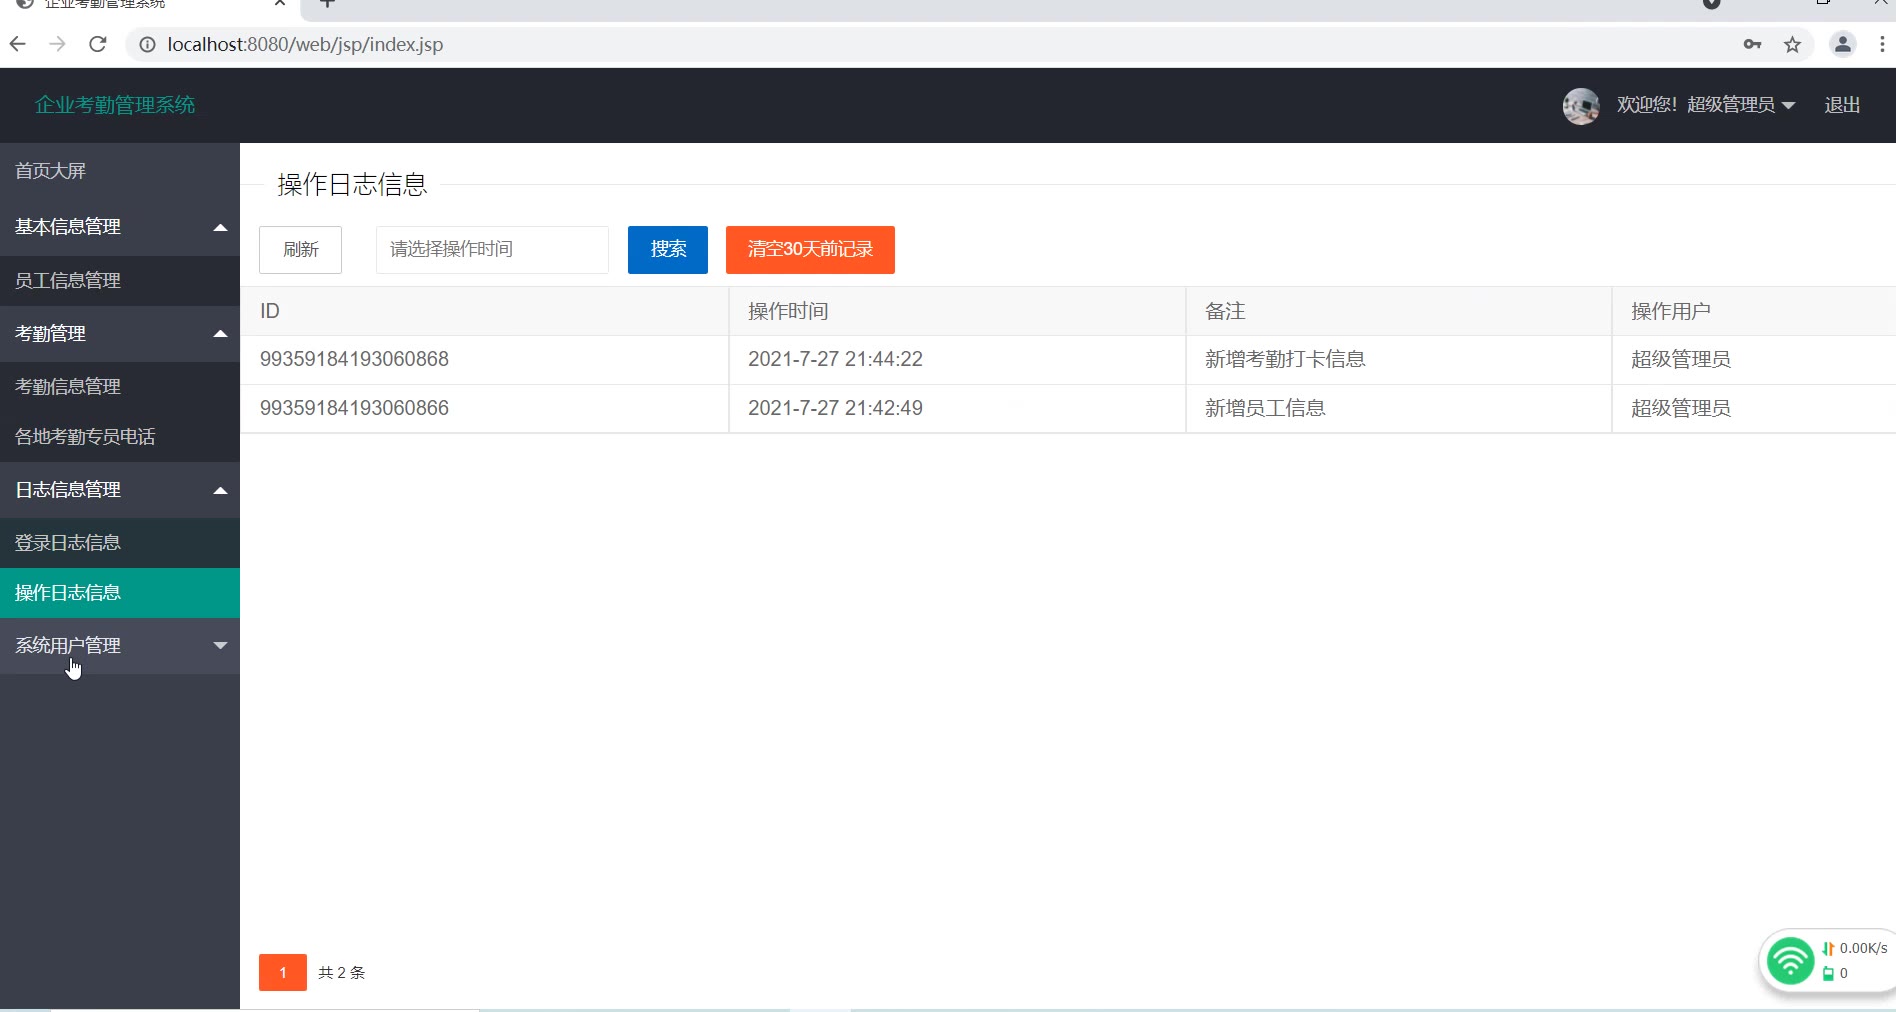1896x1012 pixels.
Task: Select 操作日志信息 in the sidebar
Action: (x=120, y=593)
